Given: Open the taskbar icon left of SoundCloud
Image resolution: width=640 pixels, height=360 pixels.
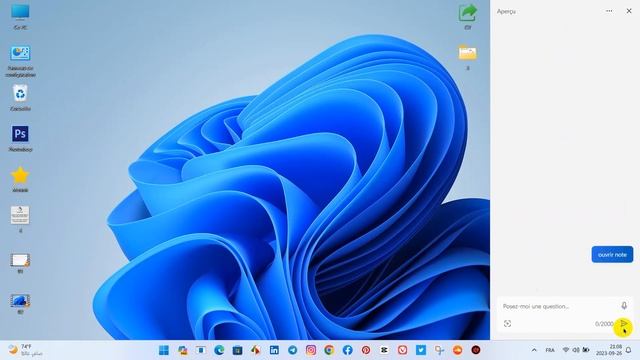Looking at the screenshot, I should click(x=439, y=350).
